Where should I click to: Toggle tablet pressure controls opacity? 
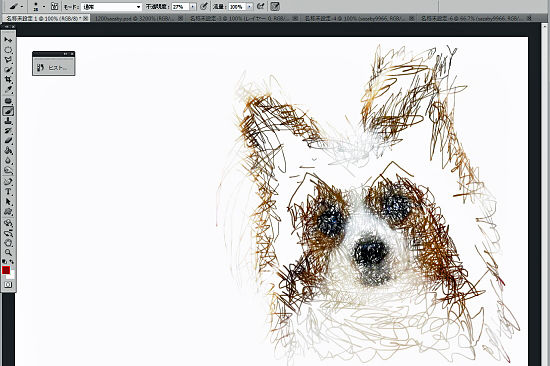pos(203,6)
